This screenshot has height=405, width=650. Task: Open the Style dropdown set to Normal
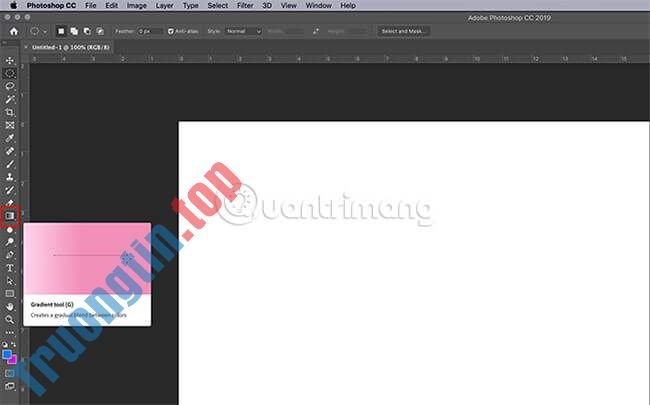(243, 31)
